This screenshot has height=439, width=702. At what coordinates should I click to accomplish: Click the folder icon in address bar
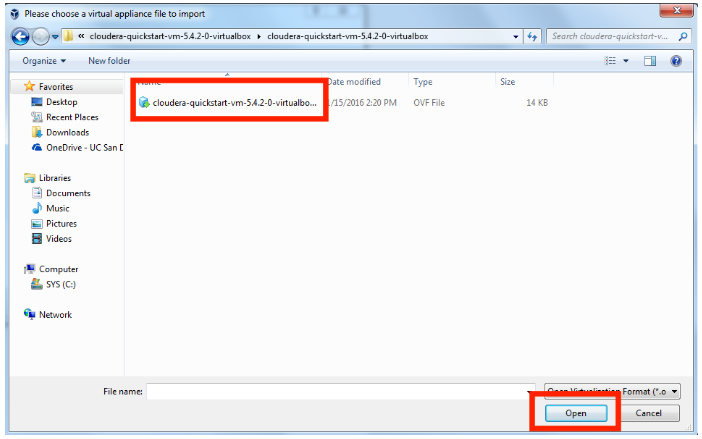68,36
